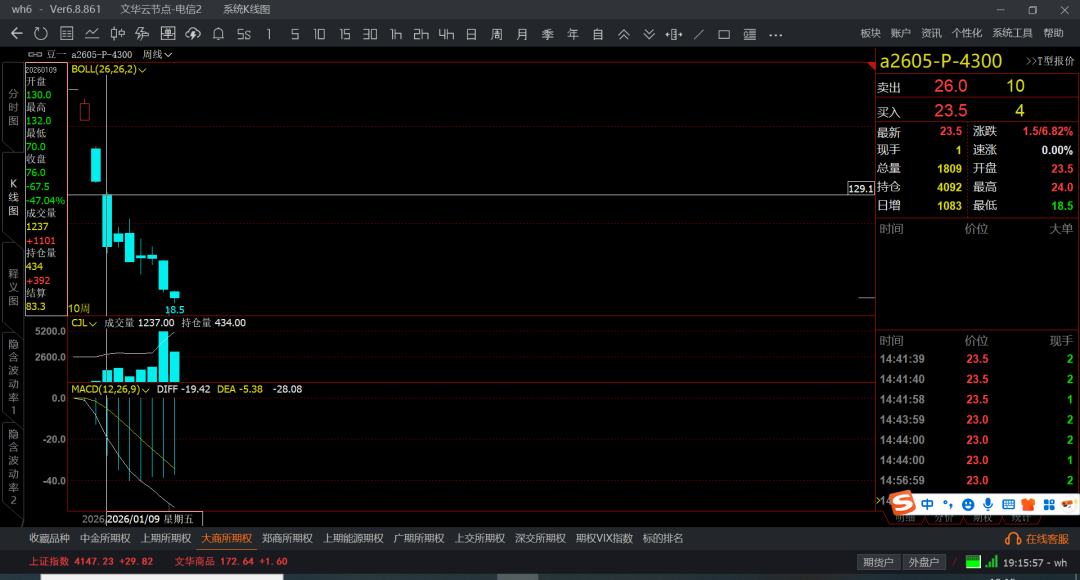Click the cloud lightning icon
The height and width of the screenshot is (580, 1080).
[193, 34]
